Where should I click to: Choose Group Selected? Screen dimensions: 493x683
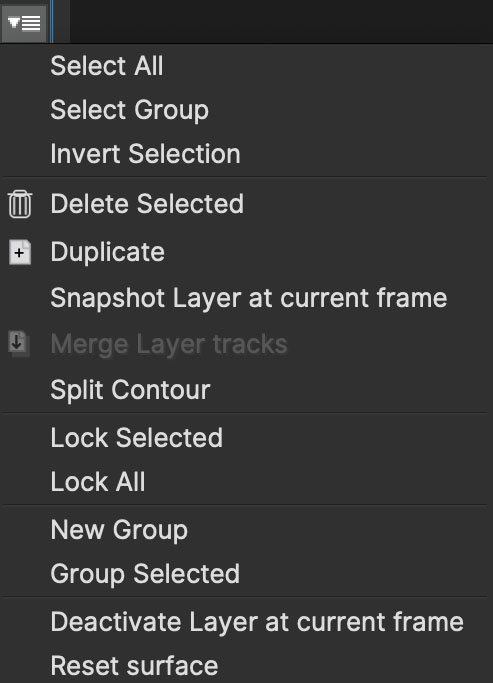pos(145,574)
